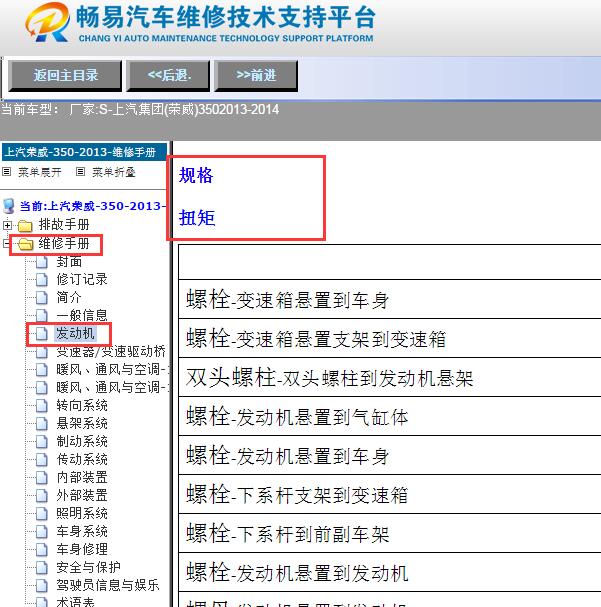Open the 封面 page
Image resolution: width=601 pixels, height=607 pixels.
coord(69,262)
